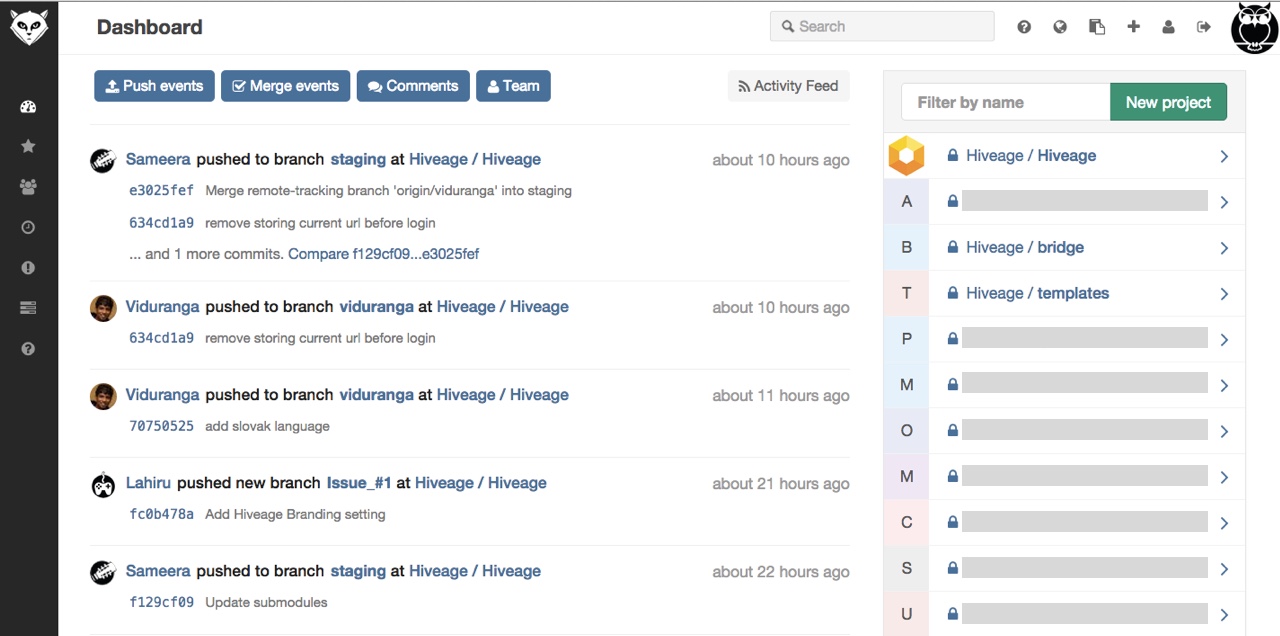
Task: Open Hiveage / bridge project
Action: click(1025, 247)
